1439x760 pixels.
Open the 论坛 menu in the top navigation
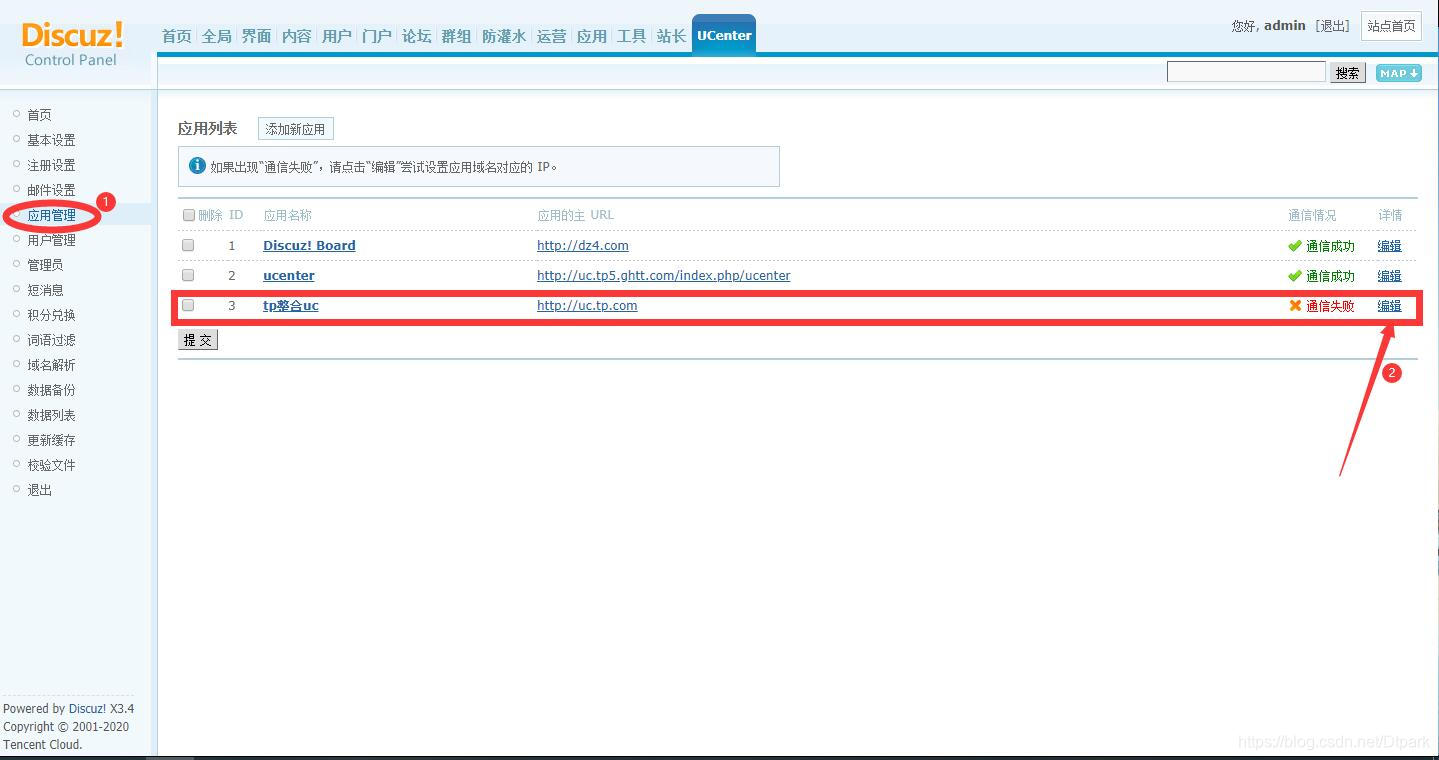416,35
